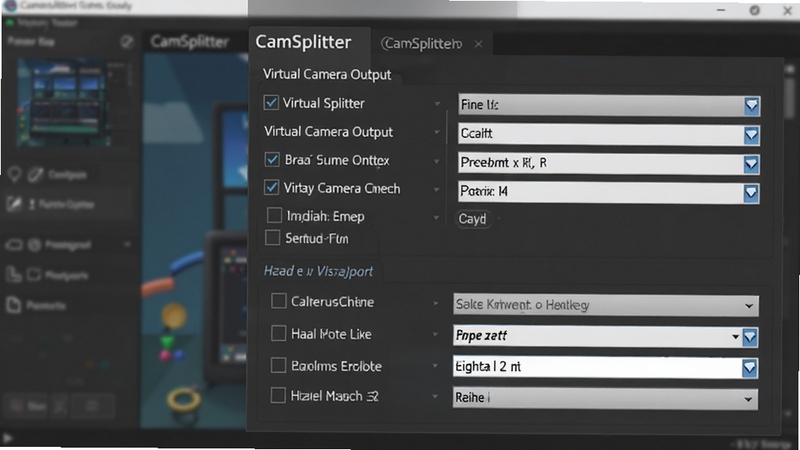Open the Hzad e v Visrajport section link
The height and width of the screenshot is (450, 800).
tap(318, 271)
